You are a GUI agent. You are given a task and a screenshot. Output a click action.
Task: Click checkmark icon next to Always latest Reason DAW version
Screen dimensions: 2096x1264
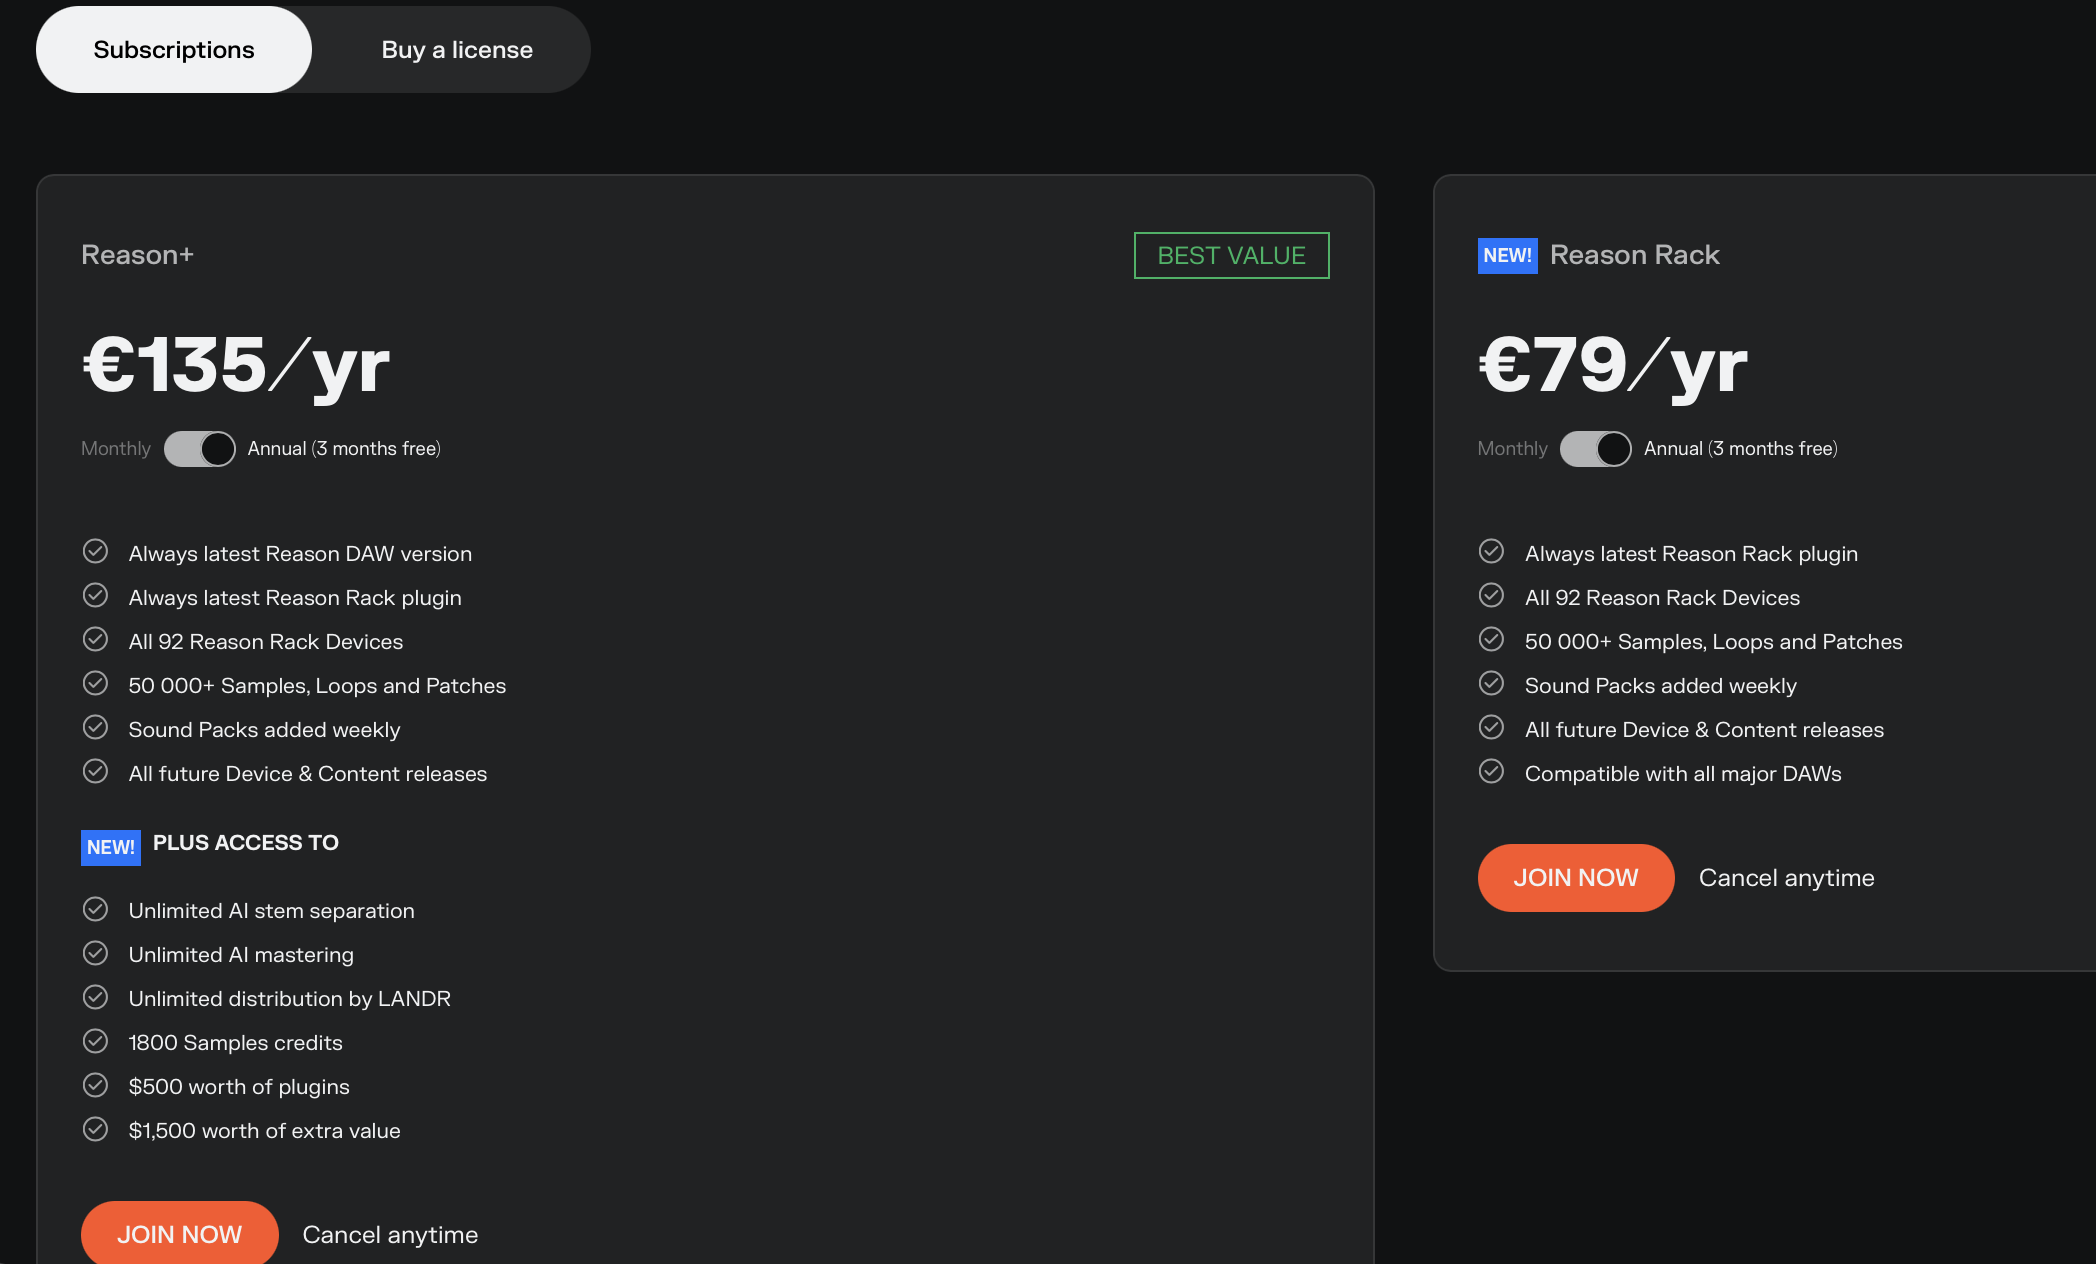pos(95,552)
